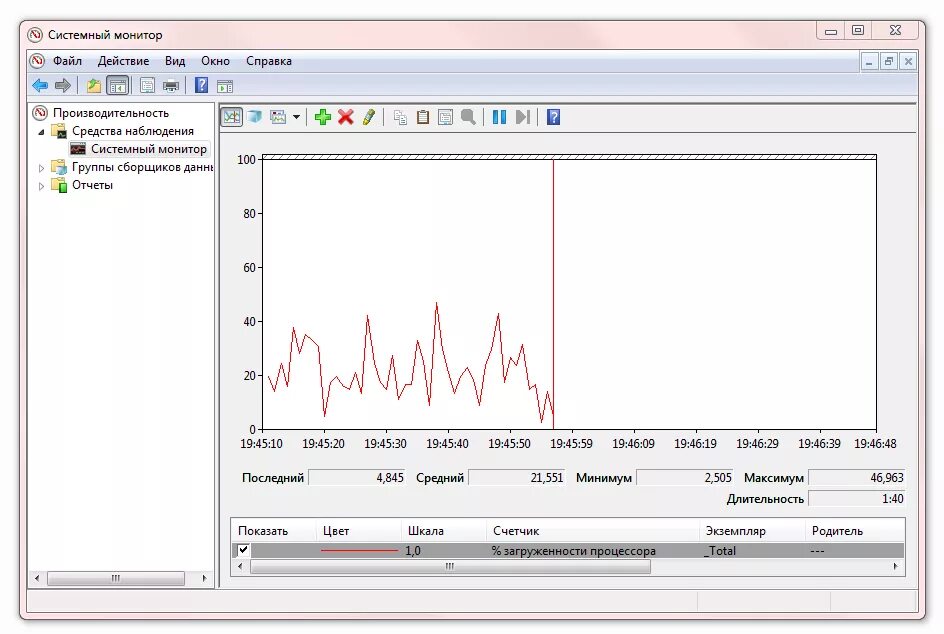Image resolution: width=944 pixels, height=634 pixels.
Task: Click the update data step-forward icon
Action: pos(523,117)
